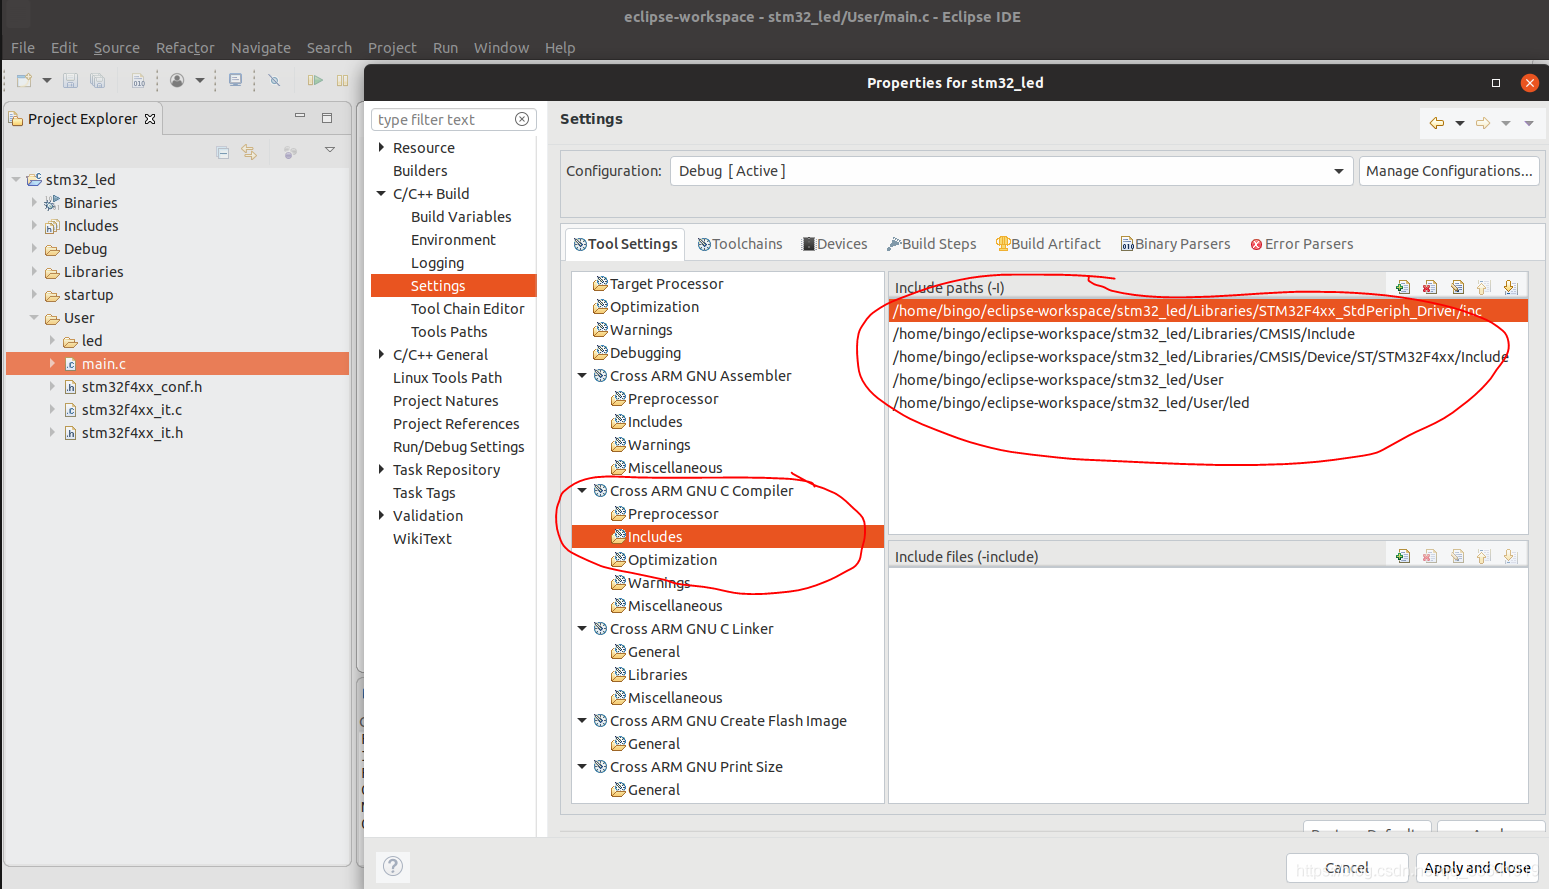Open the Configuration combo box
The image size is (1549, 889).
[x=1011, y=171]
